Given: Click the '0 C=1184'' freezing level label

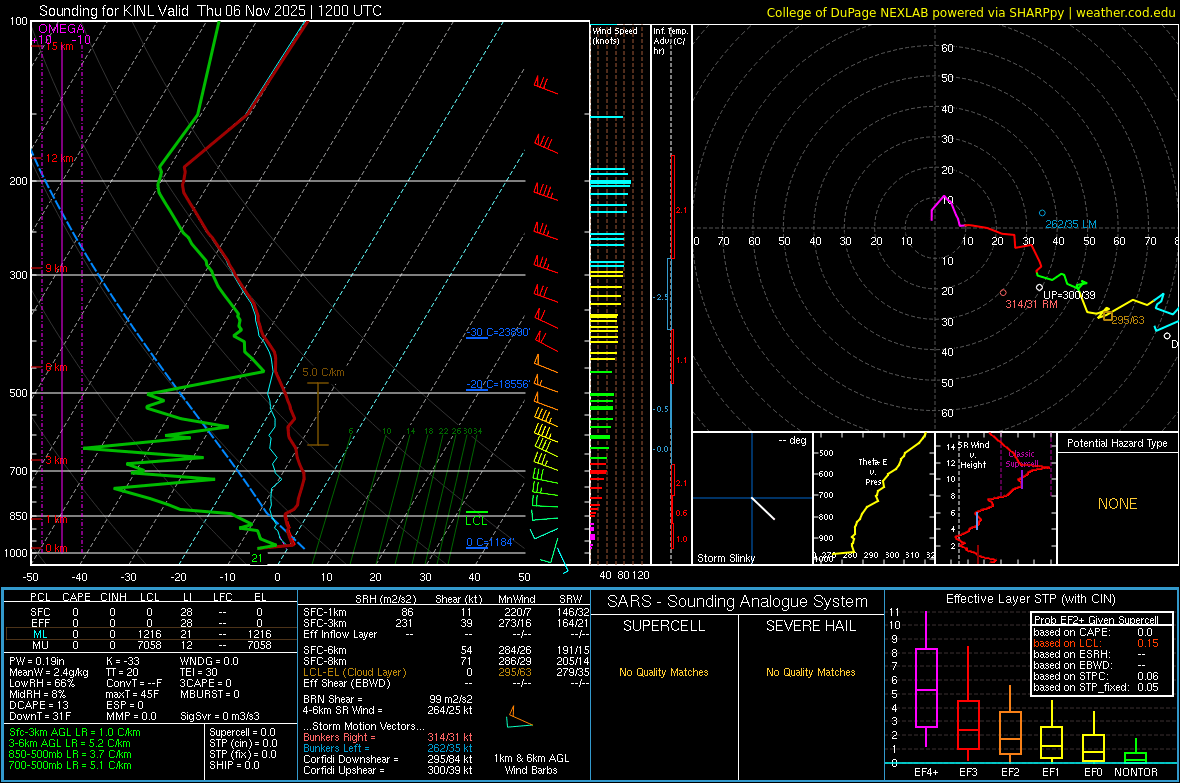Looking at the screenshot, I should tap(490, 542).
